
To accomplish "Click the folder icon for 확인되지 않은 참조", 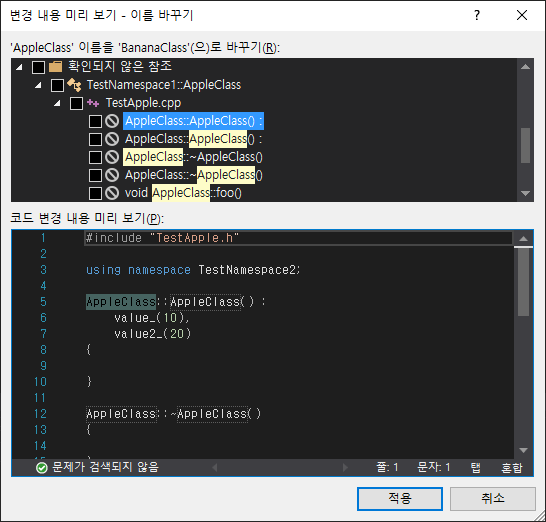I will (x=55, y=66).
